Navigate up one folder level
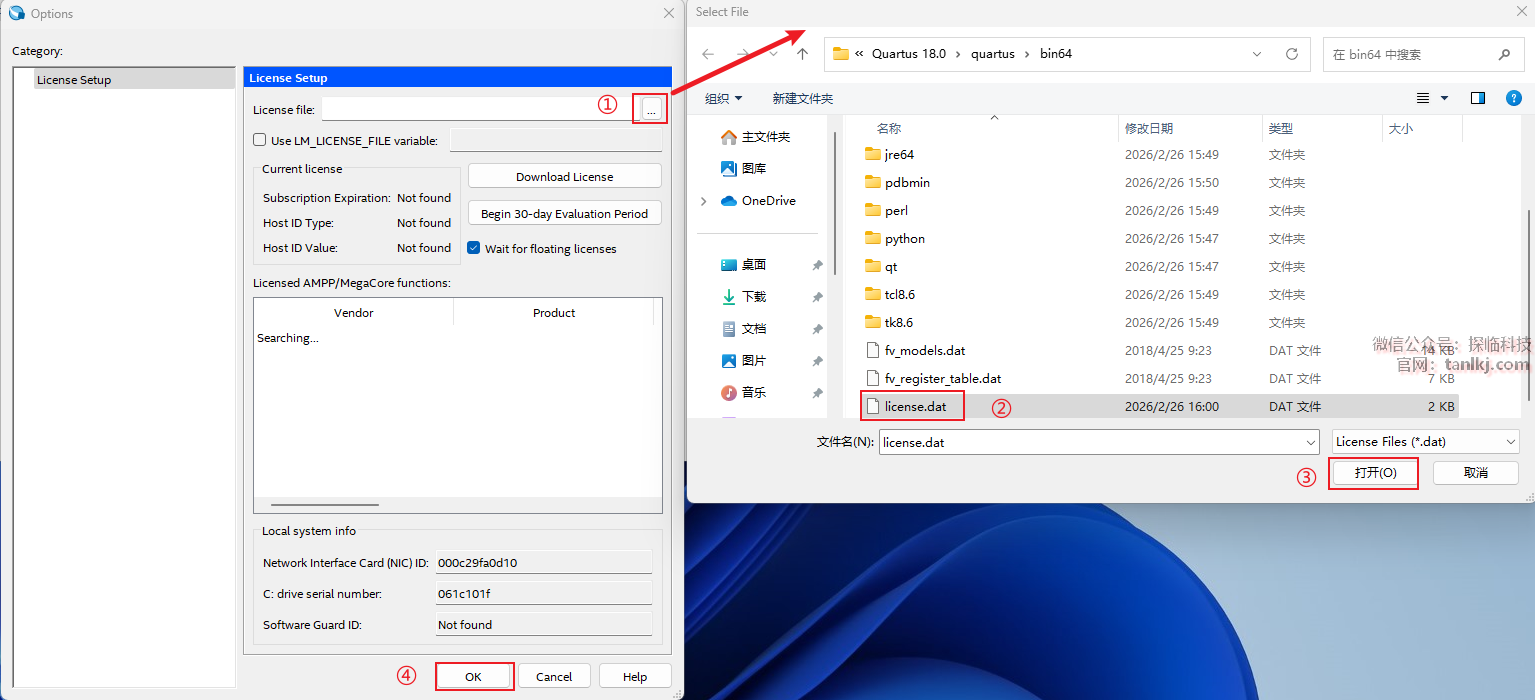The image size is (1535, 700). 802,54
